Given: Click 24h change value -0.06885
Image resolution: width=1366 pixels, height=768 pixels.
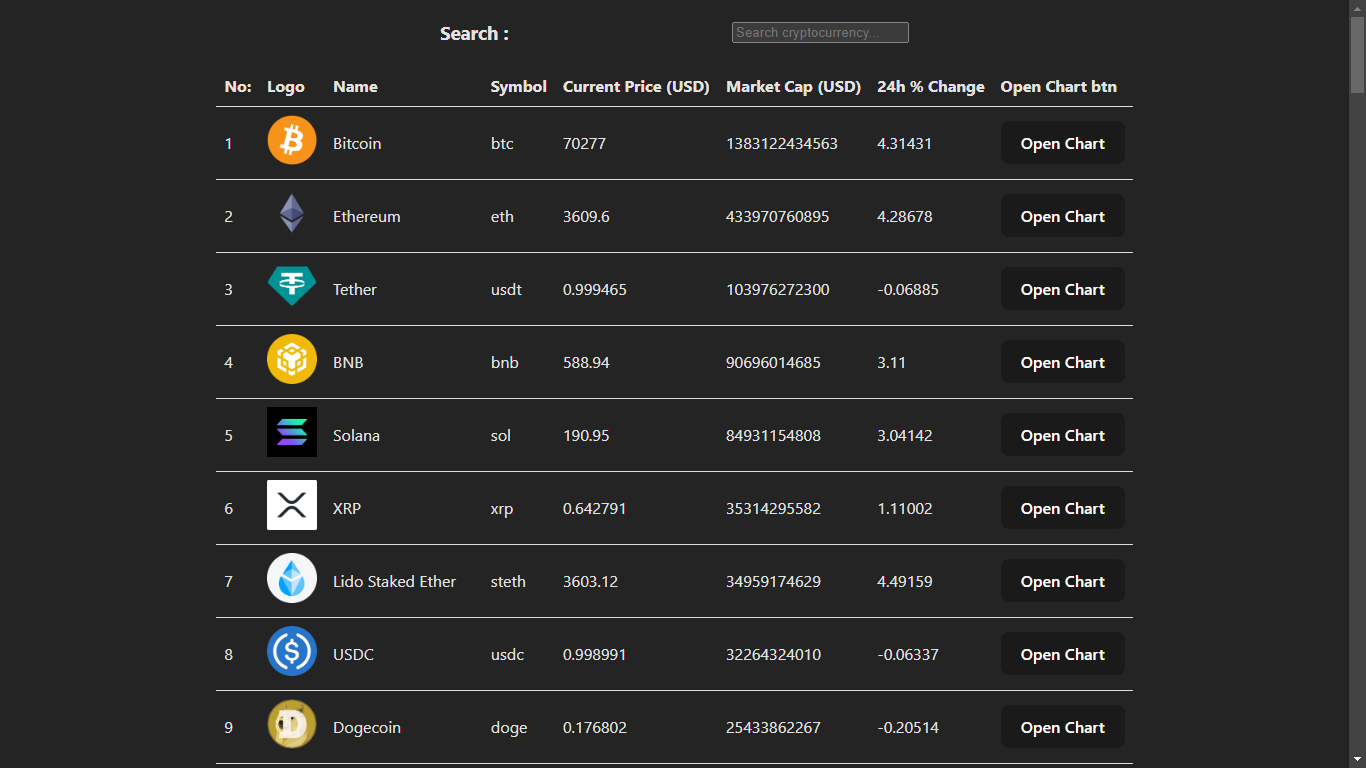Looking at the screenshot, I should point(908,290).
